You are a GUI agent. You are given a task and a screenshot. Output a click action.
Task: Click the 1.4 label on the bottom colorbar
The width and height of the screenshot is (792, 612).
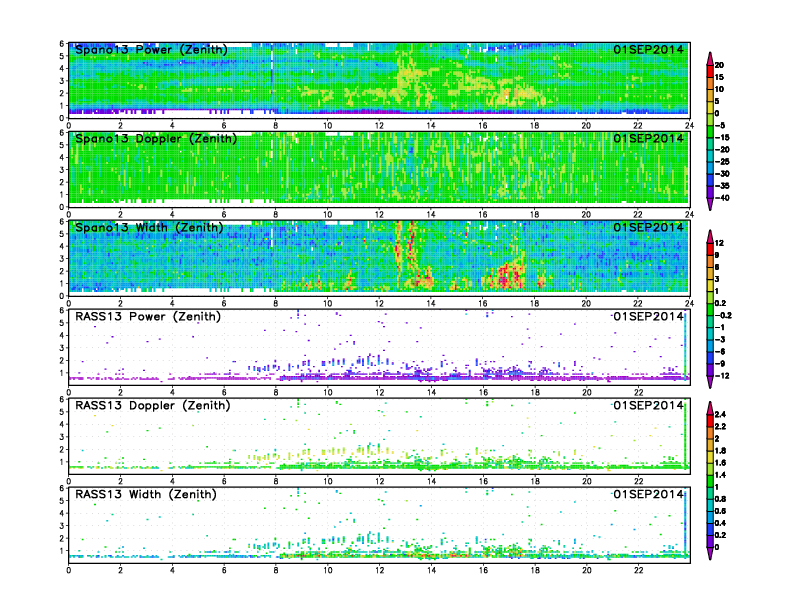(721, 475)
